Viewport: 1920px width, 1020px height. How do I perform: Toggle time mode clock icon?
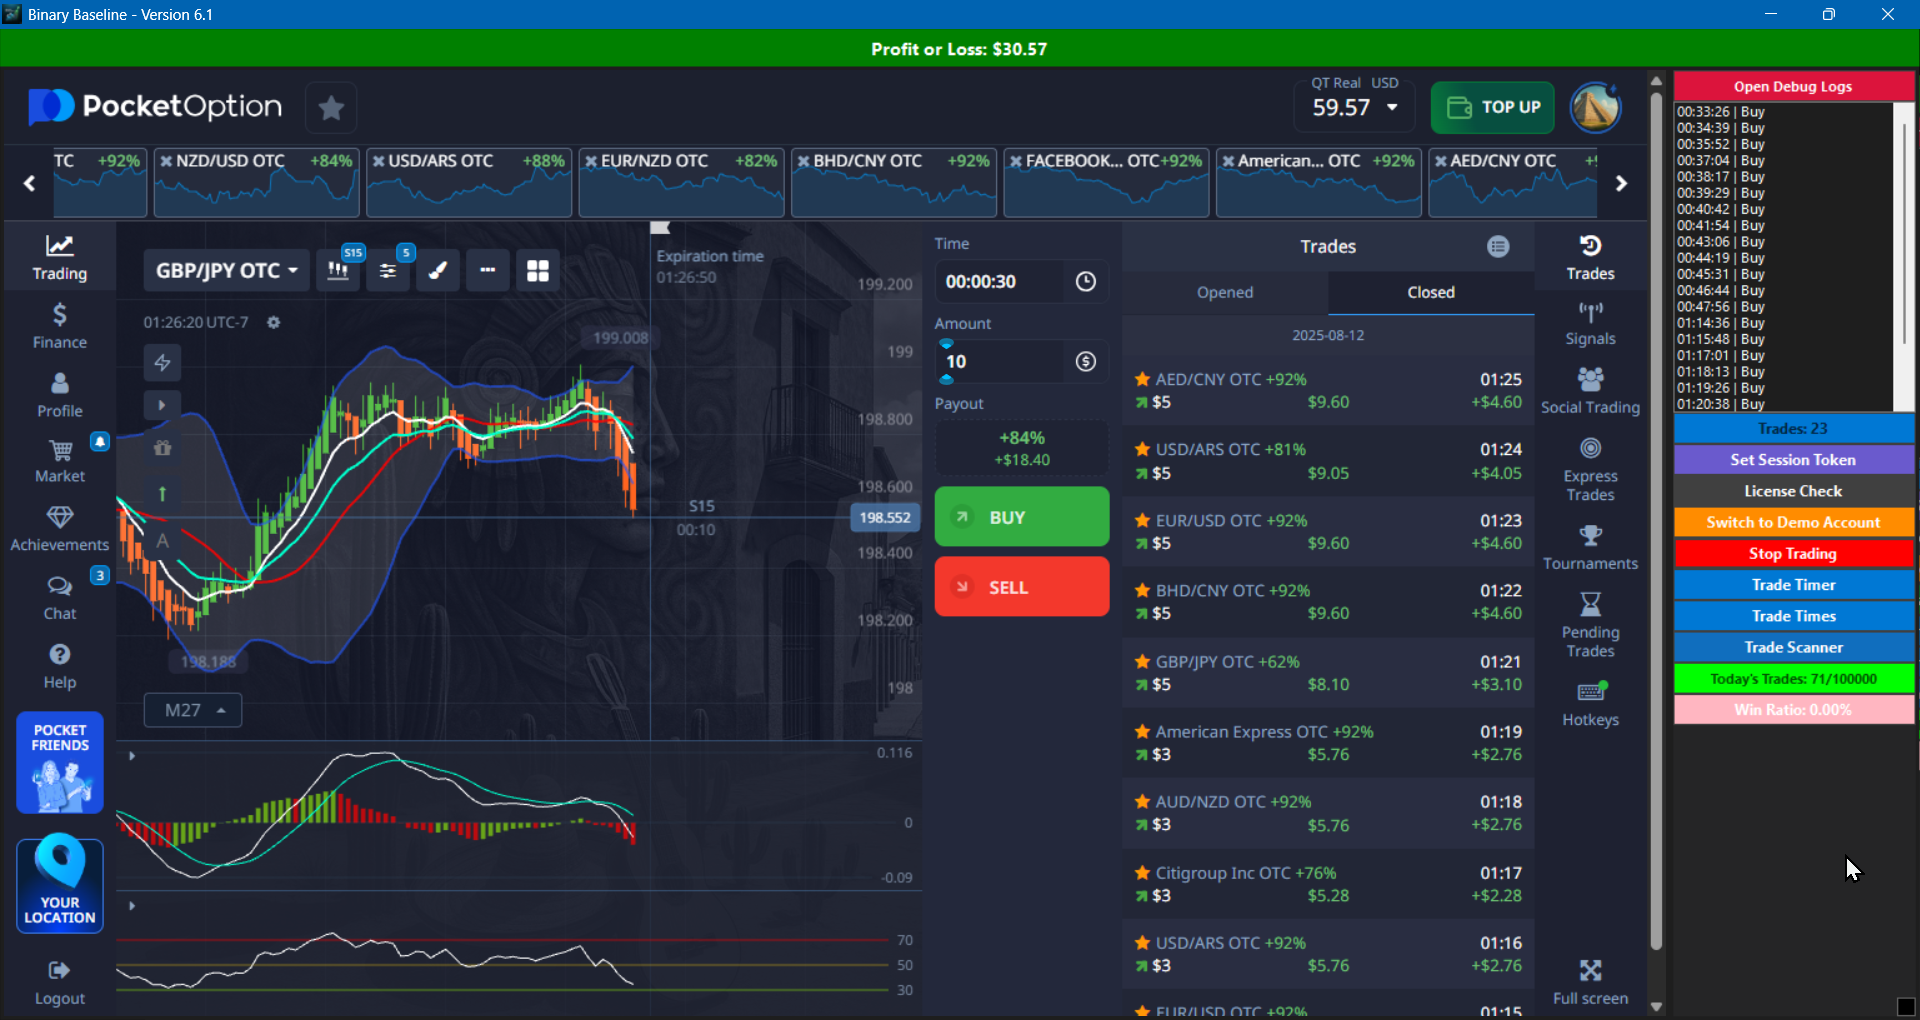(1086, 282)
